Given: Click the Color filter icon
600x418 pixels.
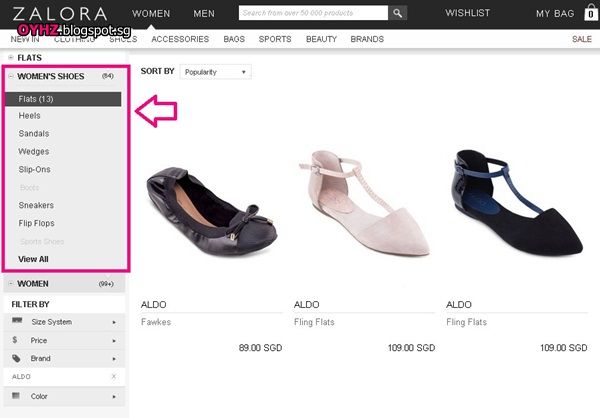Looking at the screenshot, I should pyautogui.click(x=16, y=395).
